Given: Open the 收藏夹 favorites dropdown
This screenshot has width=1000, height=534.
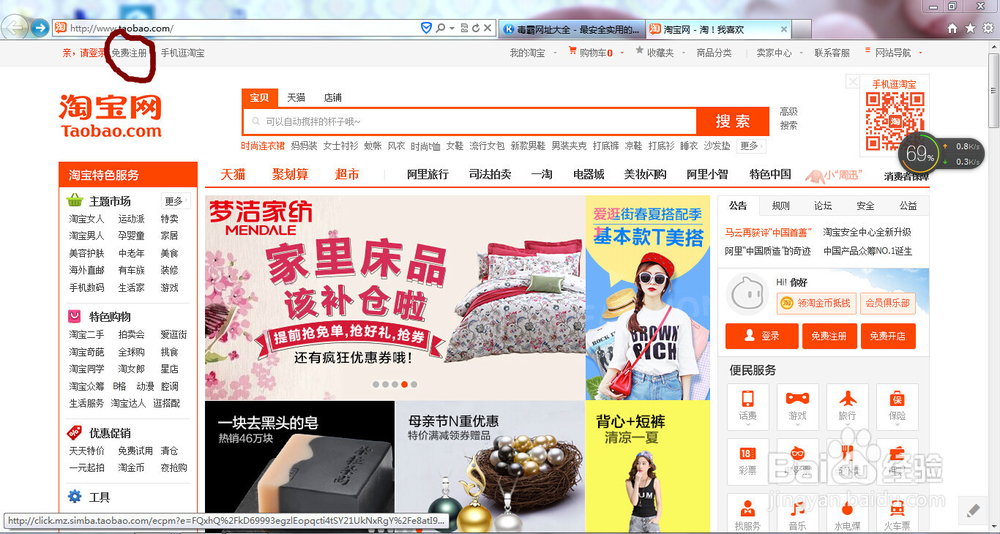Looking at the screenshot, I should [659, 53].
